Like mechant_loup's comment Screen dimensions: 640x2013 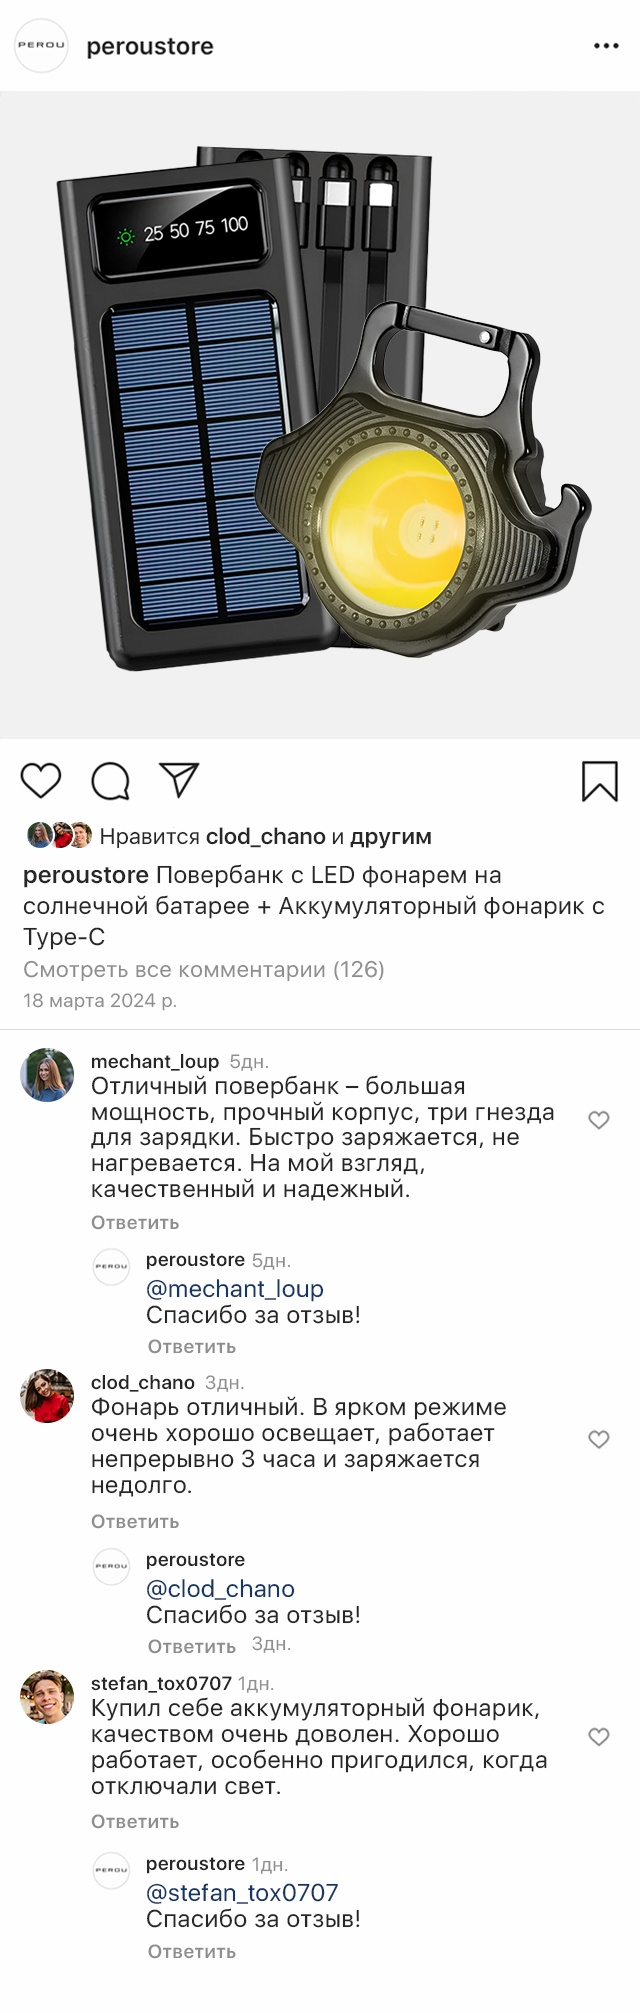pos(599,1120)
